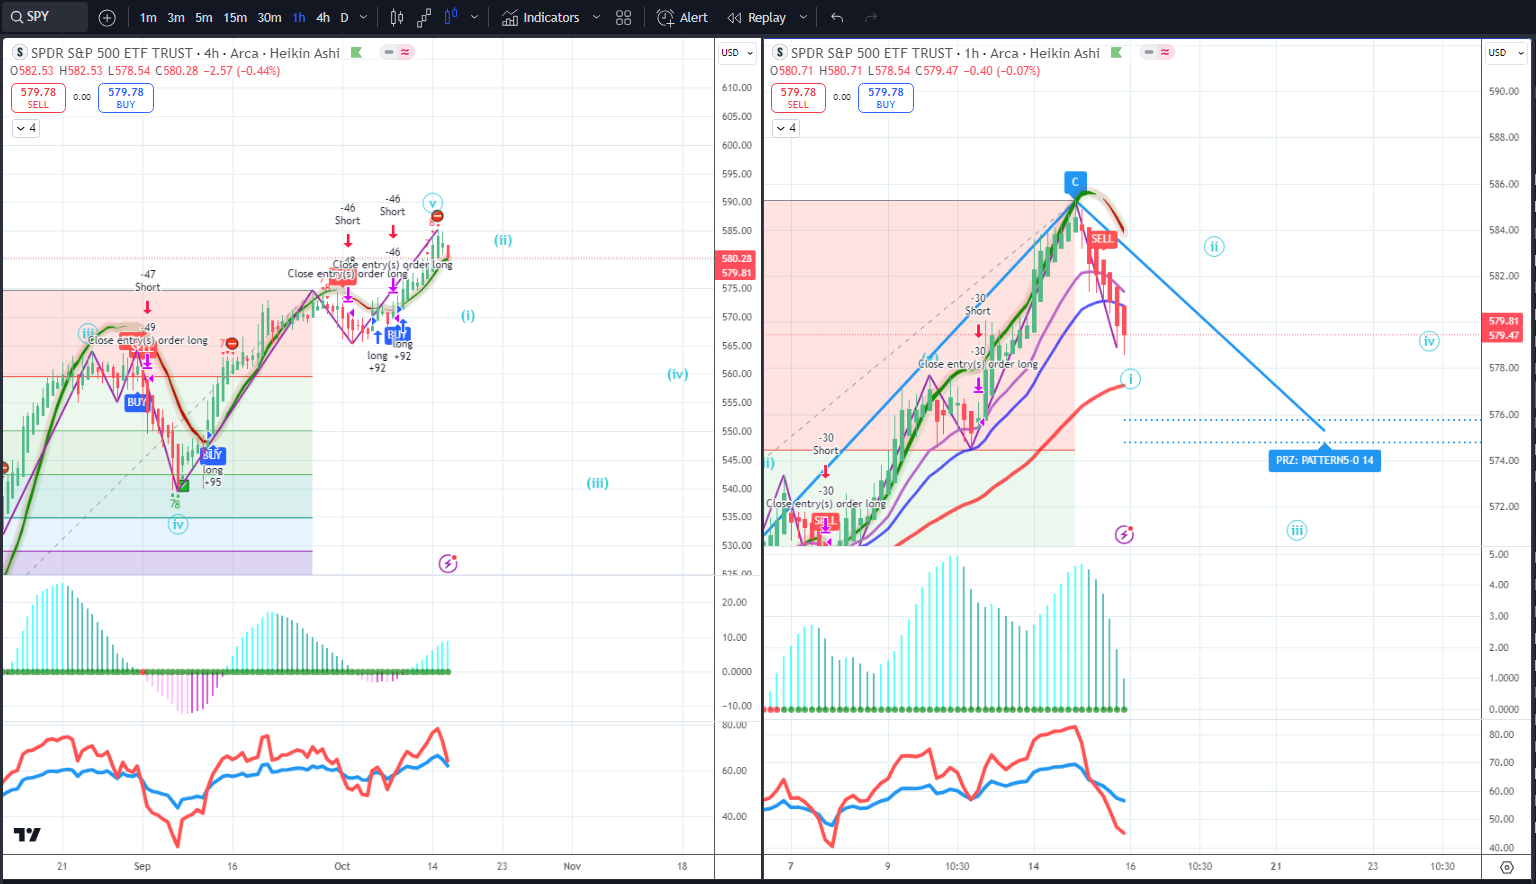Viewport: 1536px width, 884px height.
Task: Undo the last chart action
Action: 837,17
